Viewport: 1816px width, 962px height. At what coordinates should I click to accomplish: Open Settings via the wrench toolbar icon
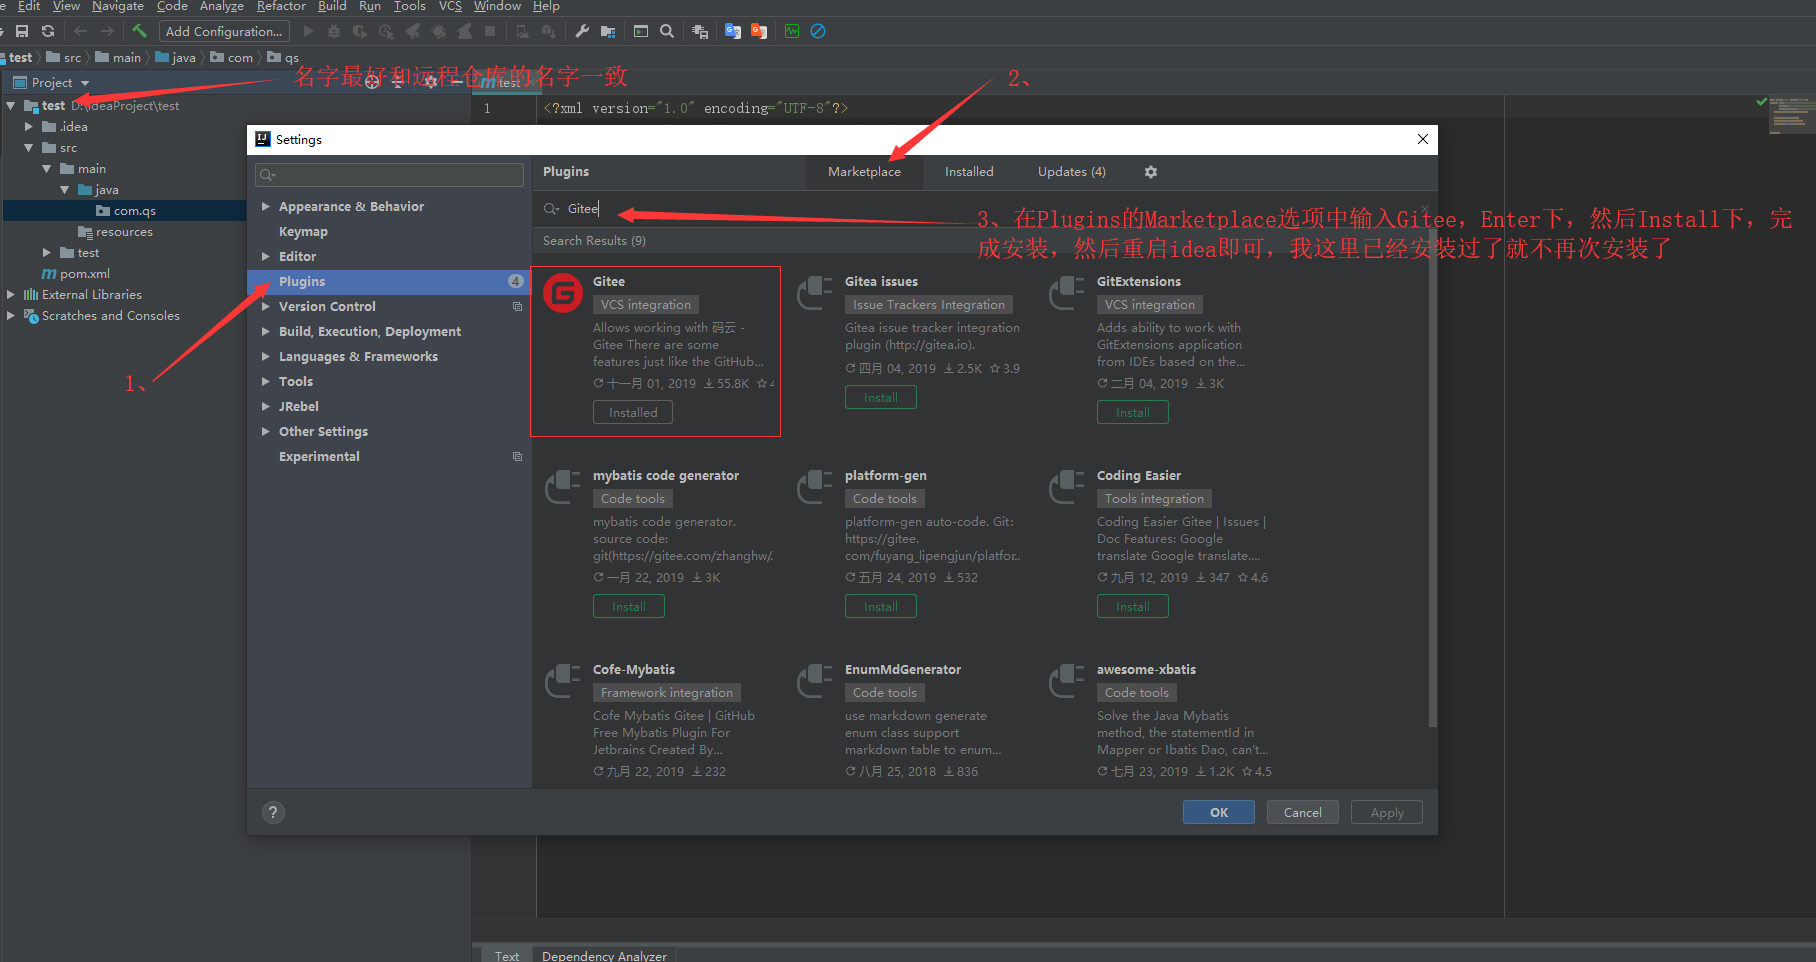point(582,31)
